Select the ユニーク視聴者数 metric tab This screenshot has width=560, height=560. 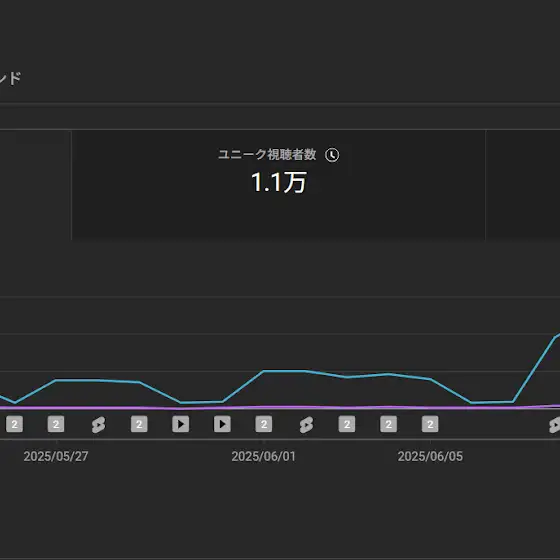point(279,185)
